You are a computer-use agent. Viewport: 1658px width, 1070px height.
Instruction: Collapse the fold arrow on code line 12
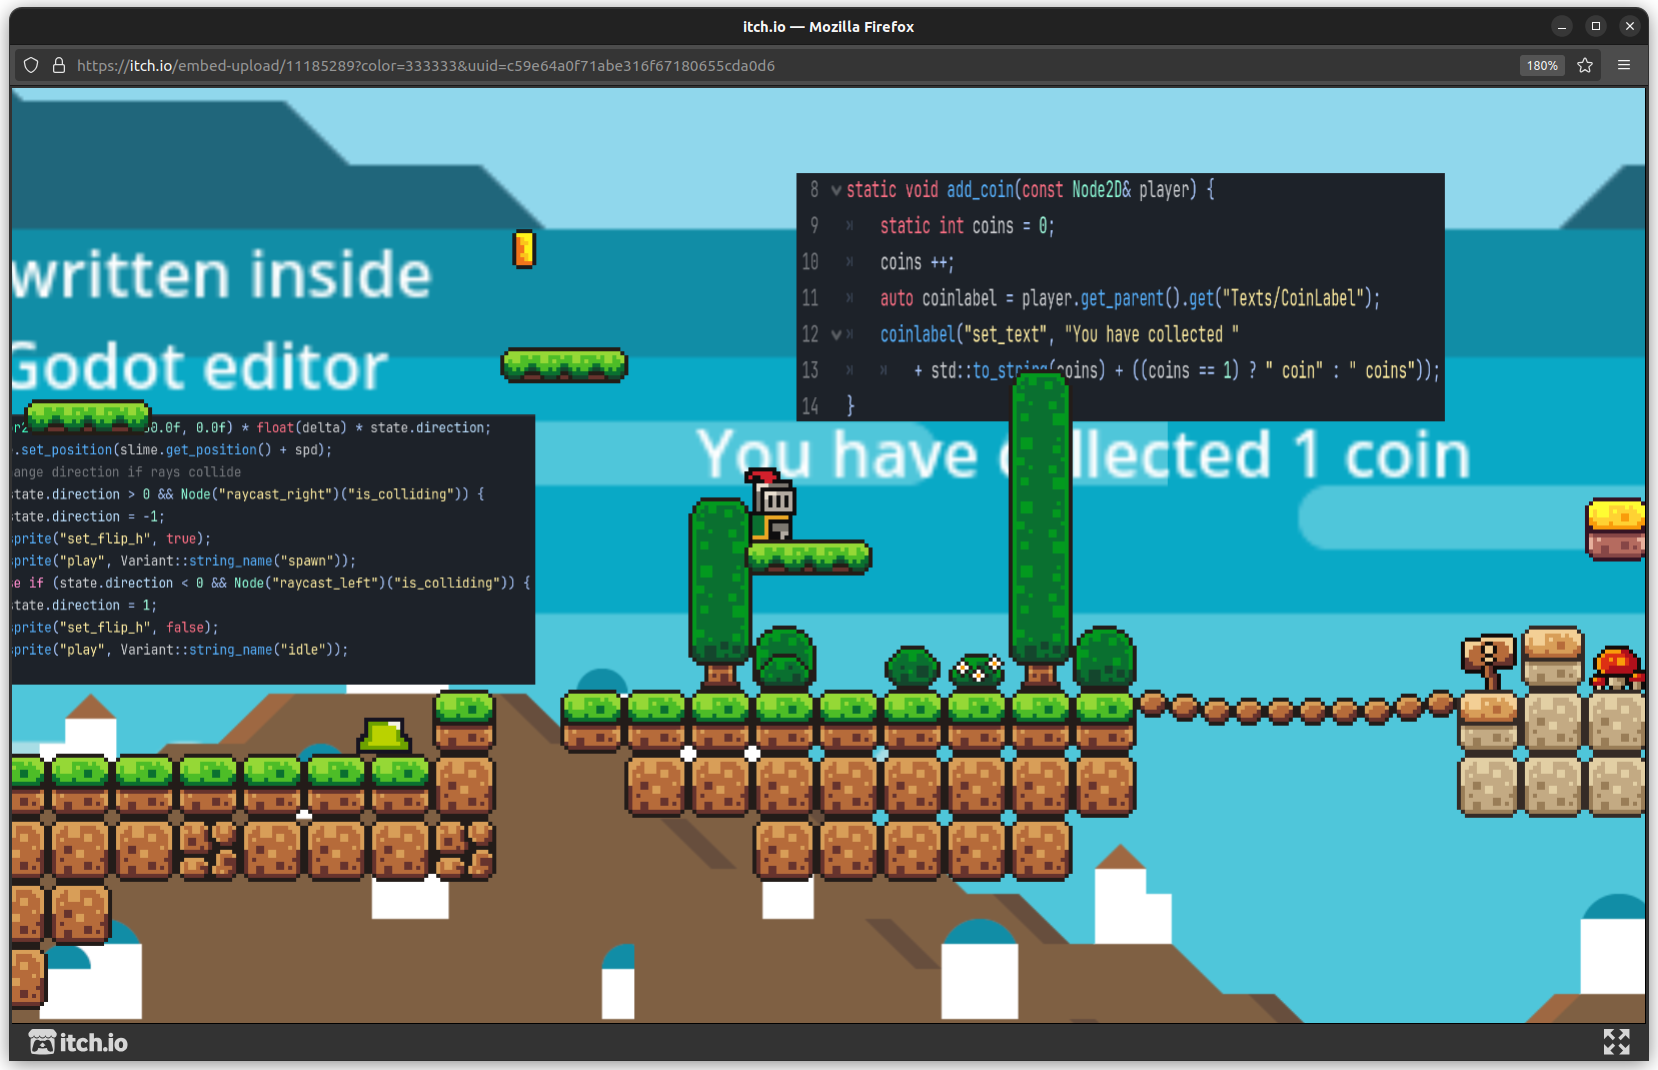[x=836, y=334]
